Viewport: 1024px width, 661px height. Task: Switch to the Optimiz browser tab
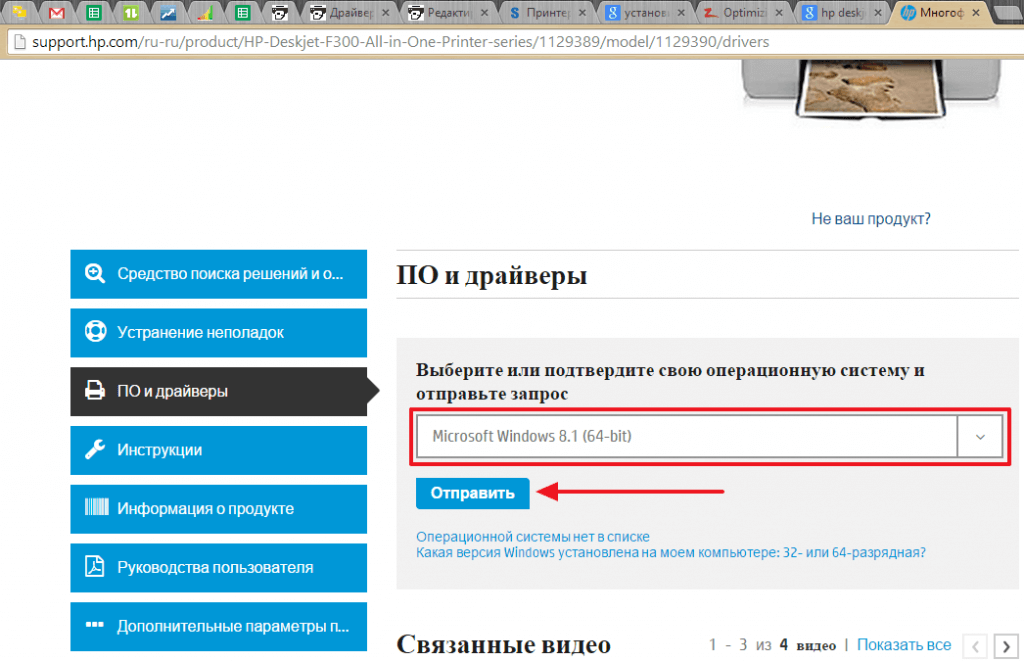pos(740,13)
